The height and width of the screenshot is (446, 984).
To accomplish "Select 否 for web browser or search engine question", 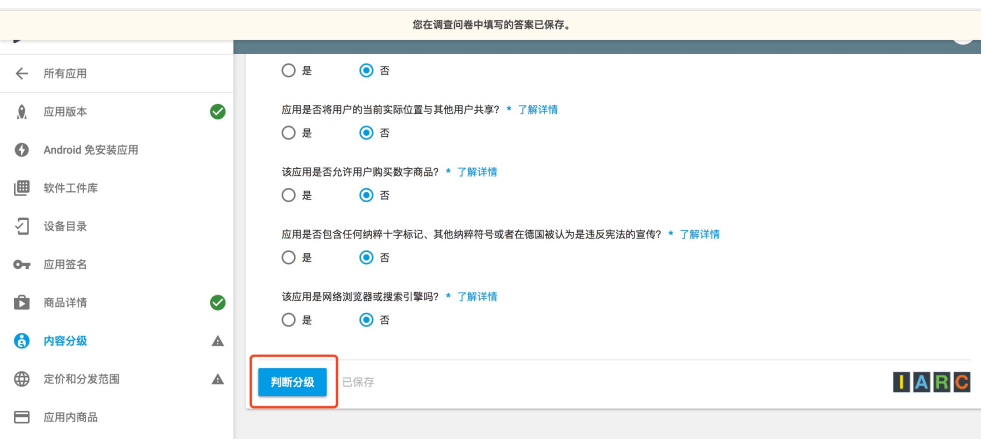I will (366, 320).
